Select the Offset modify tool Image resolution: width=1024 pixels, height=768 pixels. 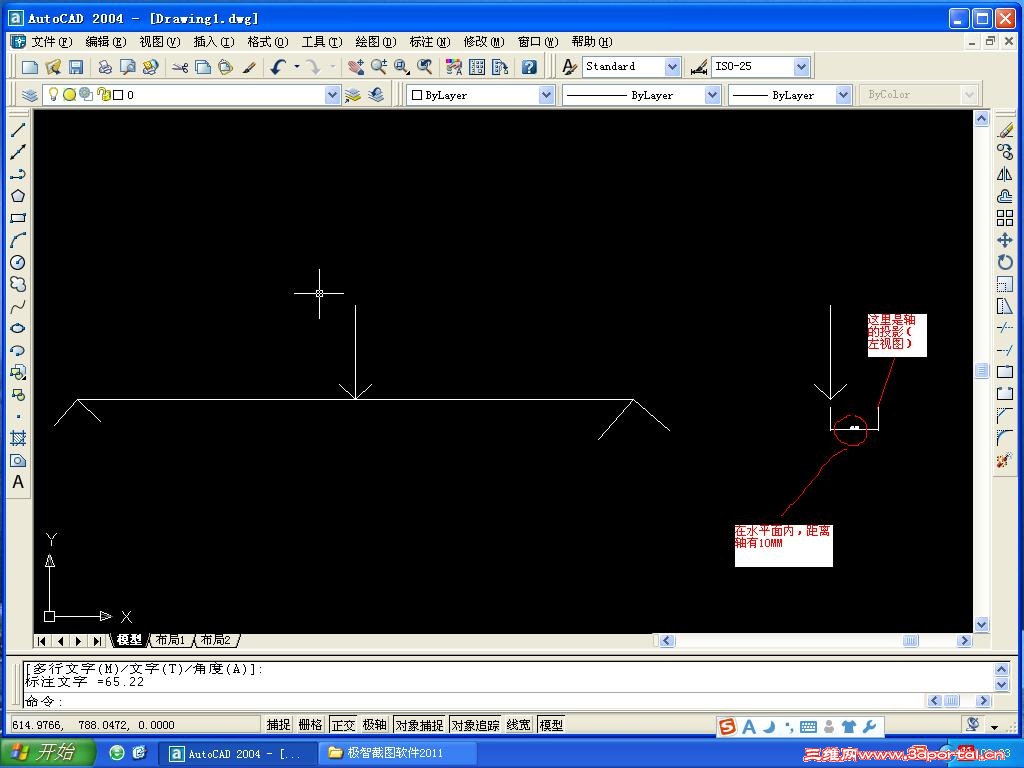[1005, 196]
